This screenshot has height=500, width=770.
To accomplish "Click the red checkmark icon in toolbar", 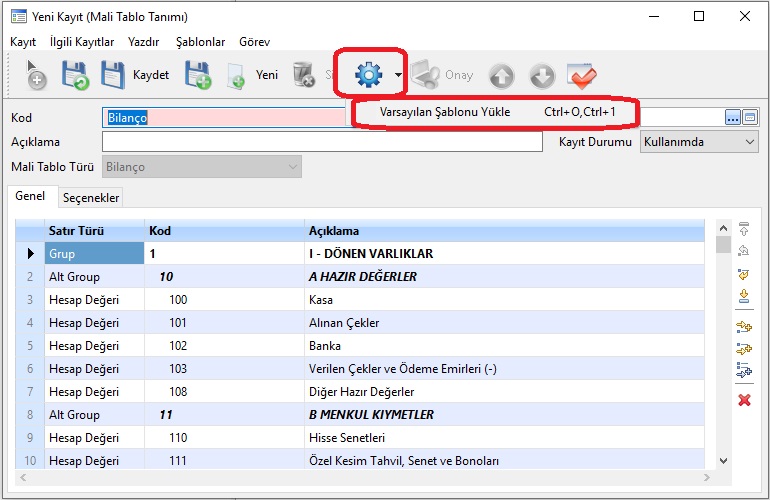I will 581,75.
